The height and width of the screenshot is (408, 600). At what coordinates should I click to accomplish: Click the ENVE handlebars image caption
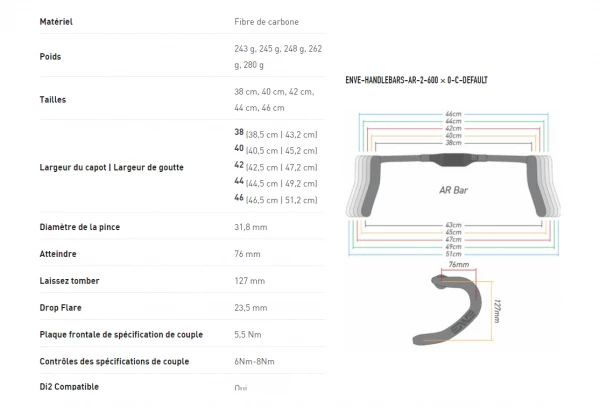[x=416, y=80]
